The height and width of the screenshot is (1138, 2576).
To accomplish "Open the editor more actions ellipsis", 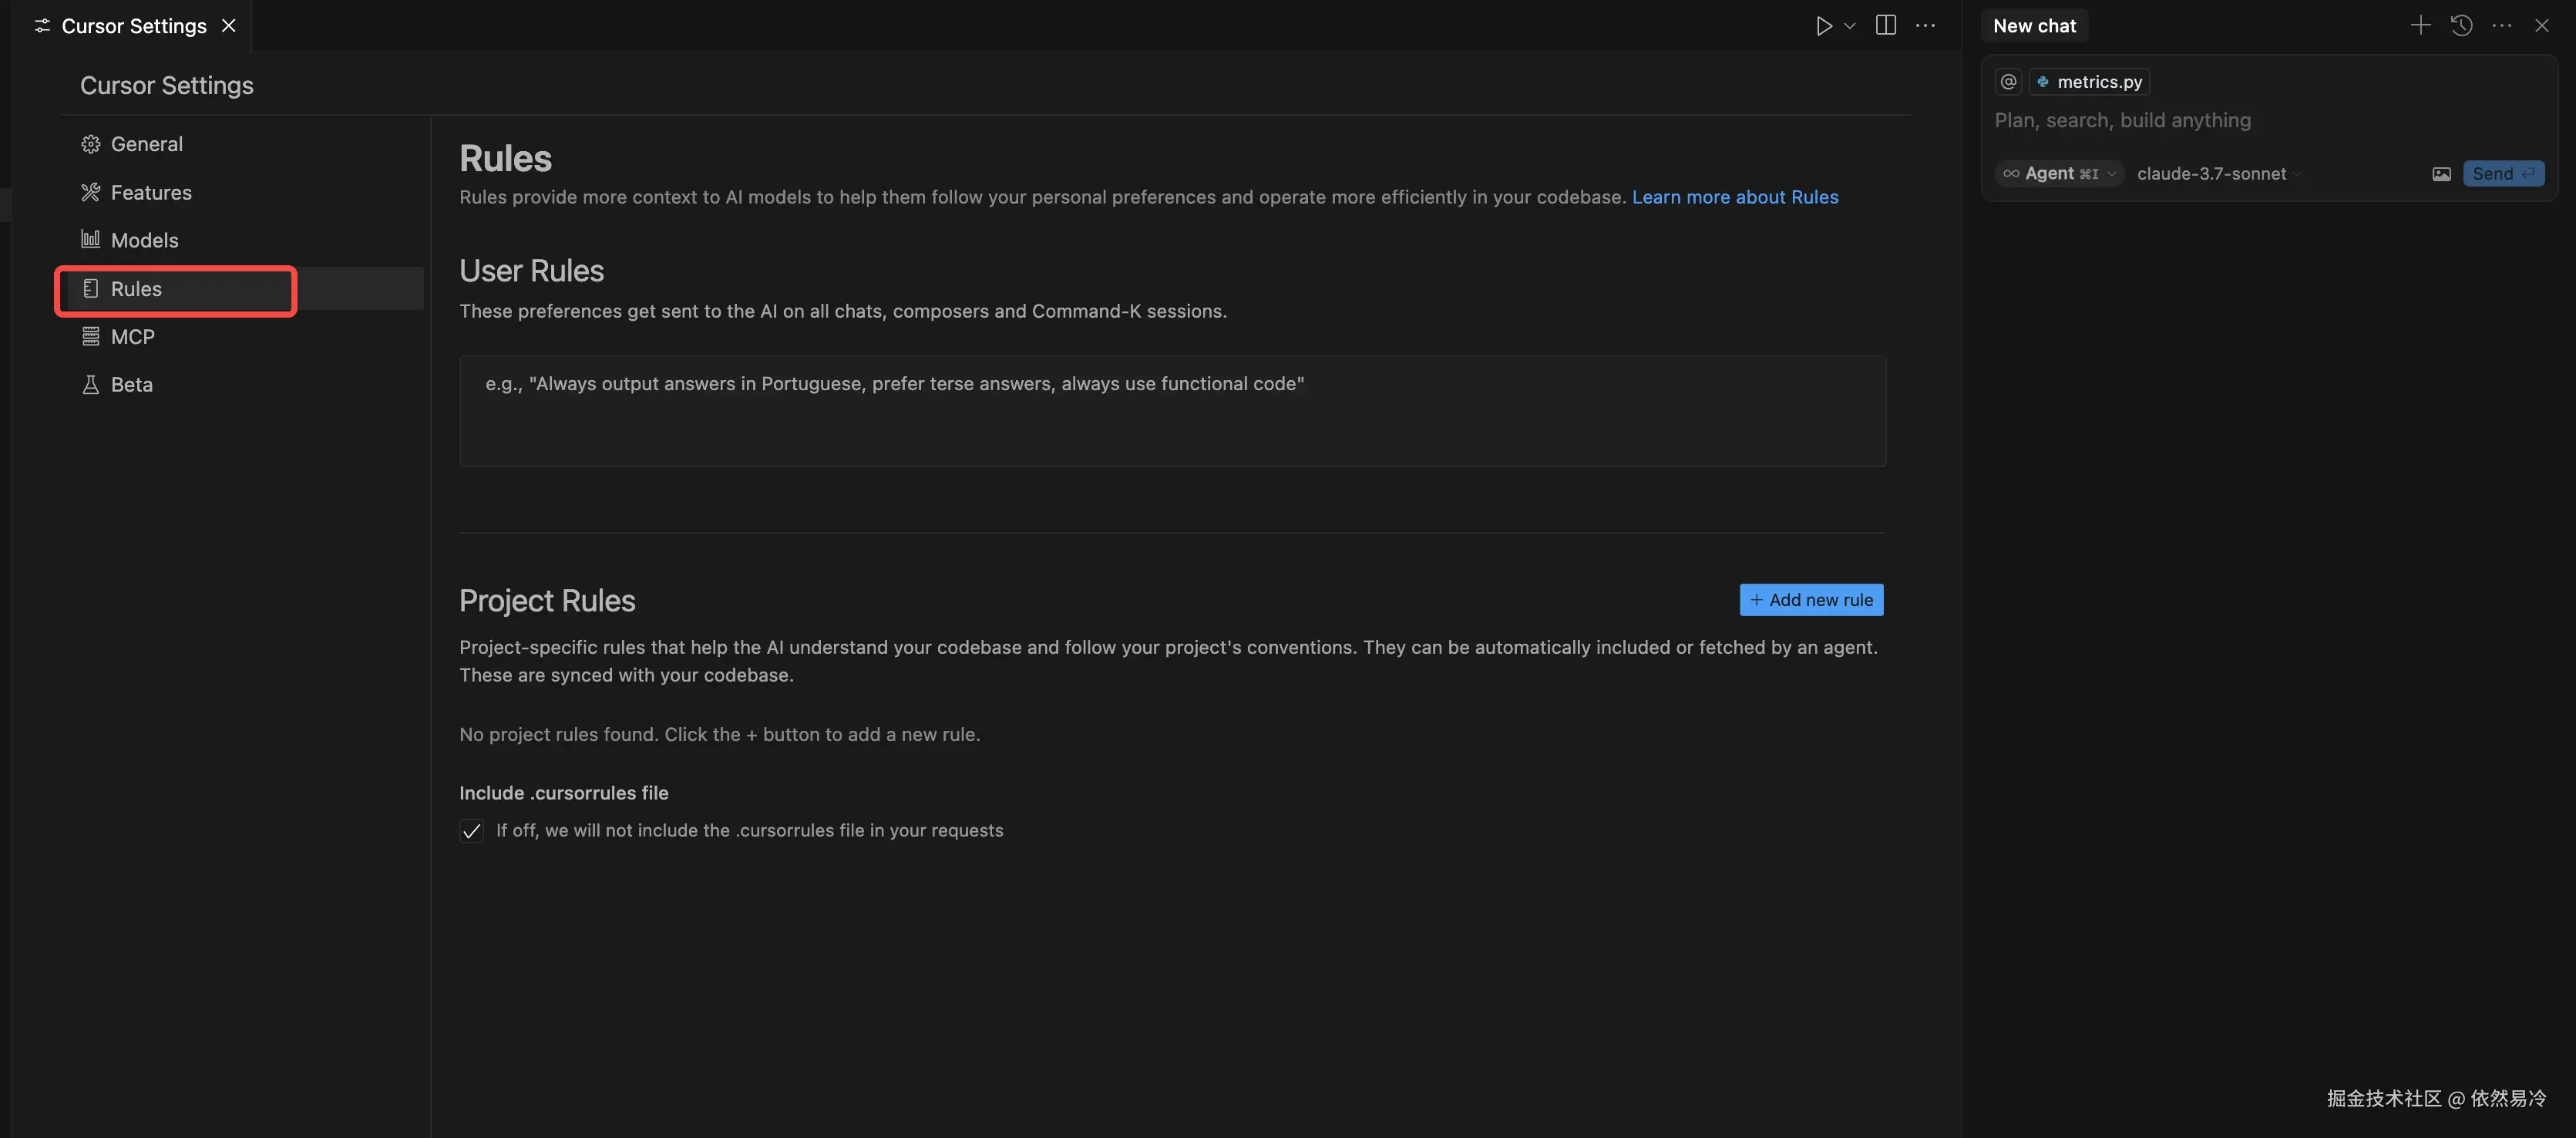I will (1925, 26).
